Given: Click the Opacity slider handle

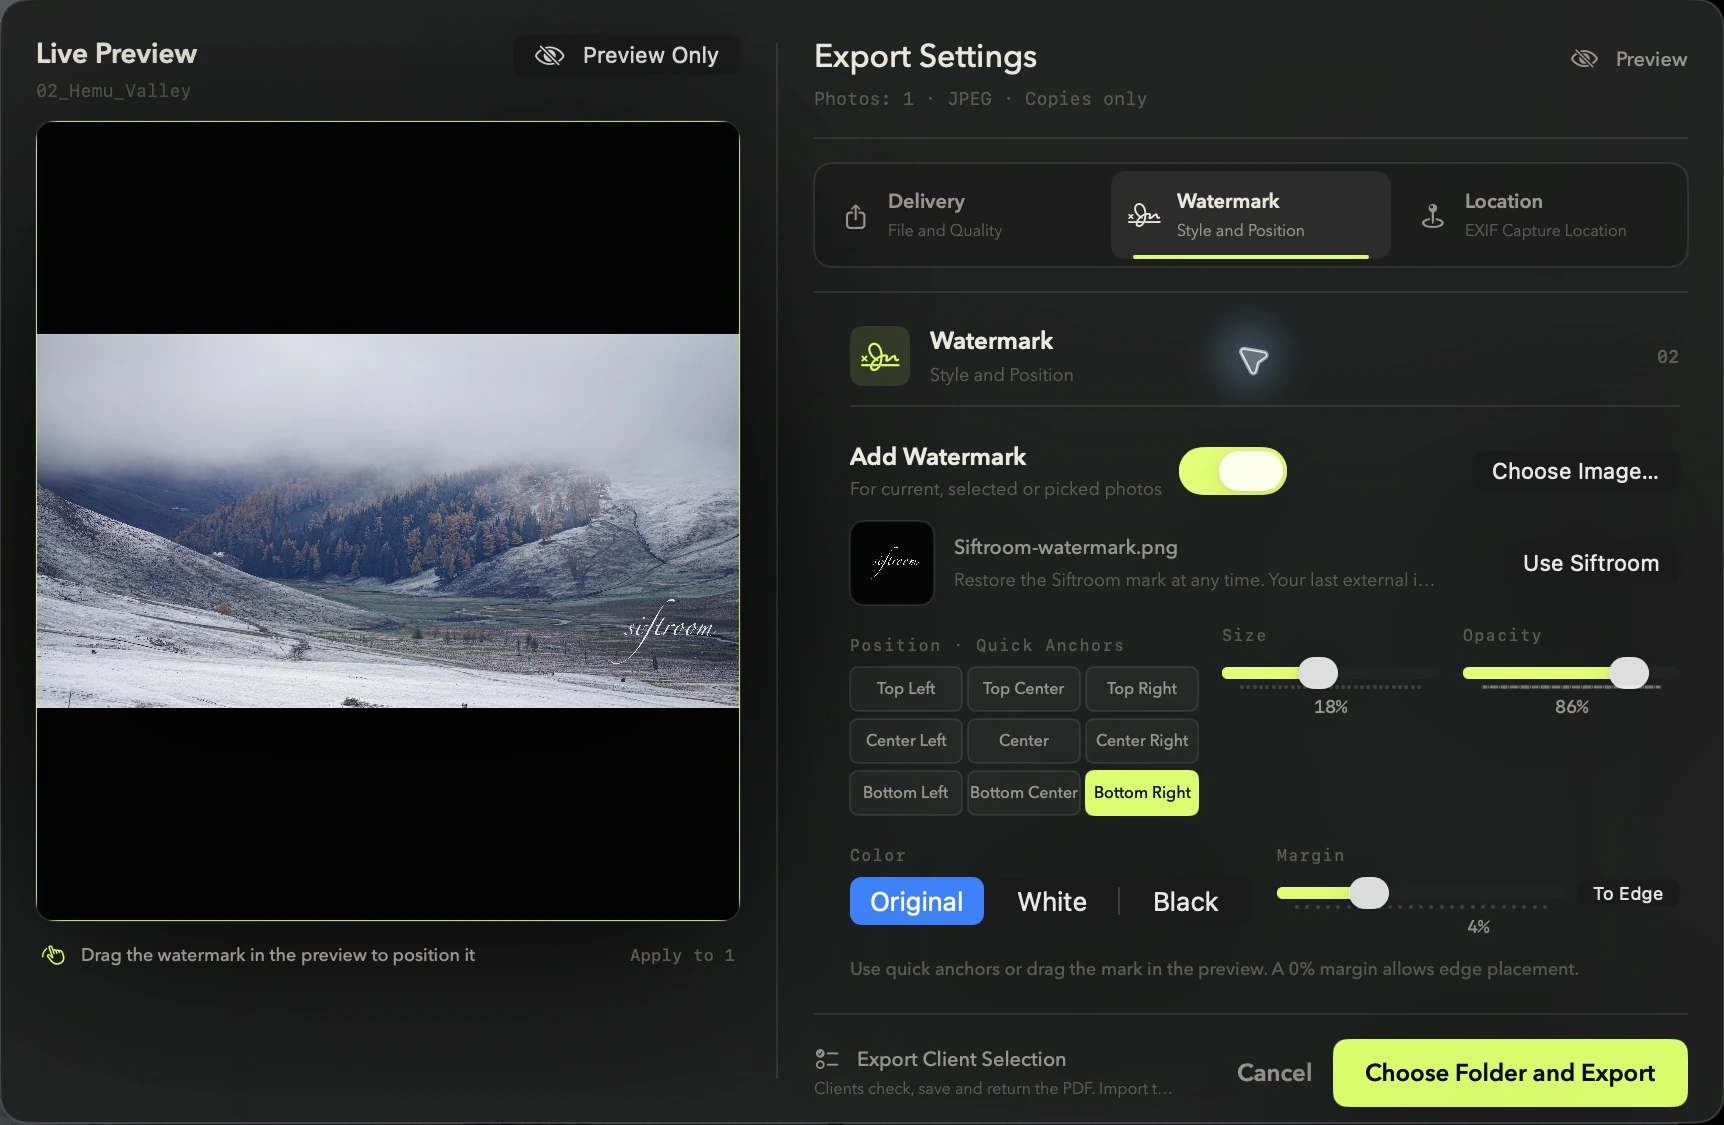Looking at the screenshot, I should tap(1629, 673).
